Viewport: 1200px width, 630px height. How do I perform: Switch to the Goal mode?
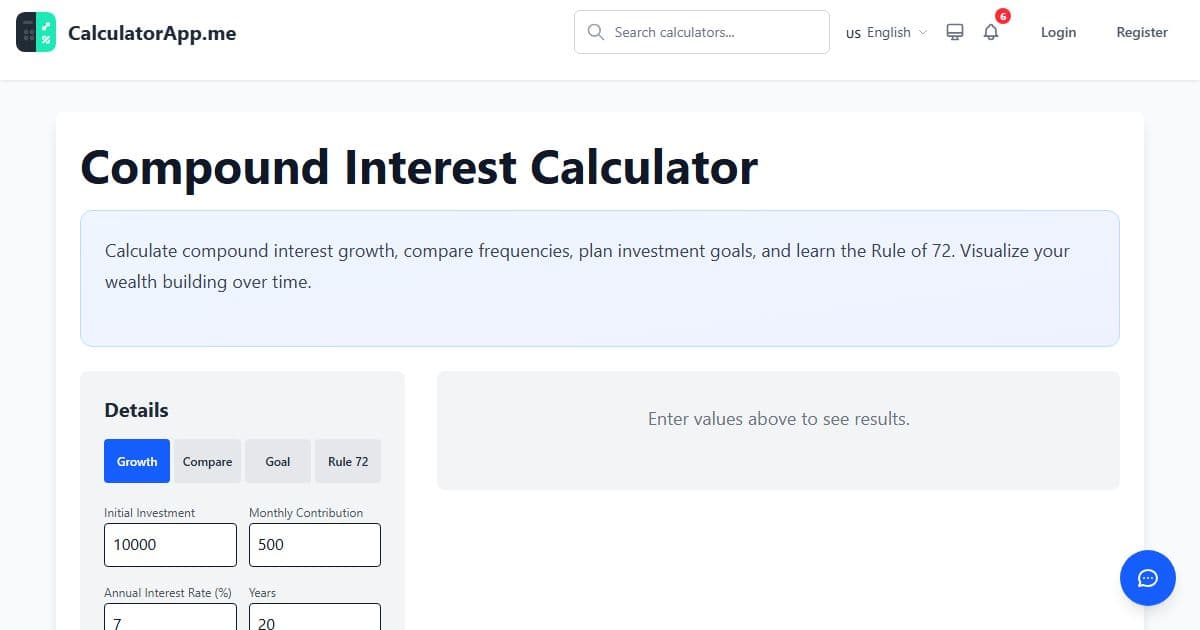[x=277, y=461]
